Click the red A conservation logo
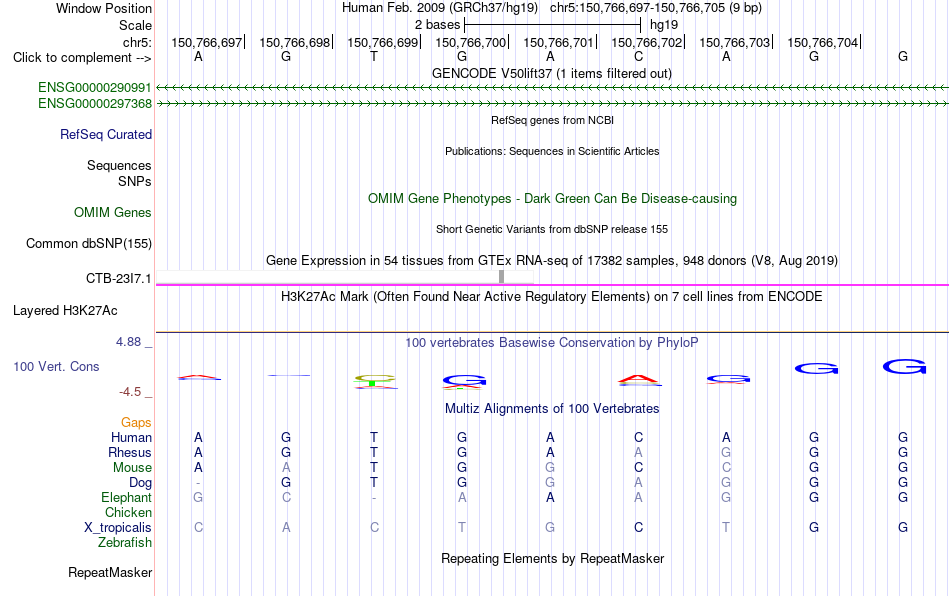950x596 pixels. click(x=639, y=380)
